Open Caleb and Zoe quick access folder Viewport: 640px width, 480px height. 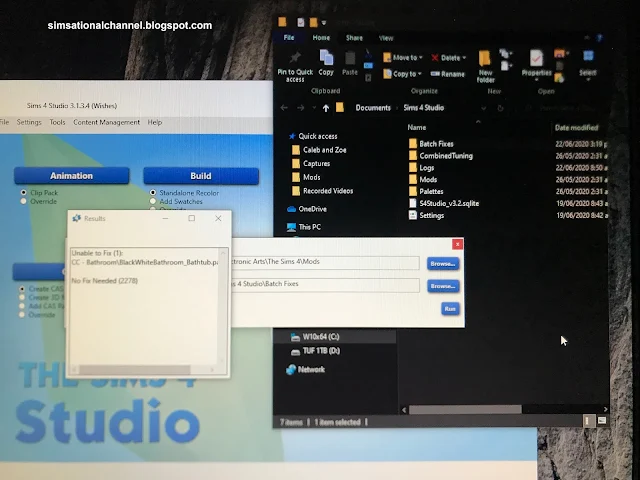click(x=319, y=150)
